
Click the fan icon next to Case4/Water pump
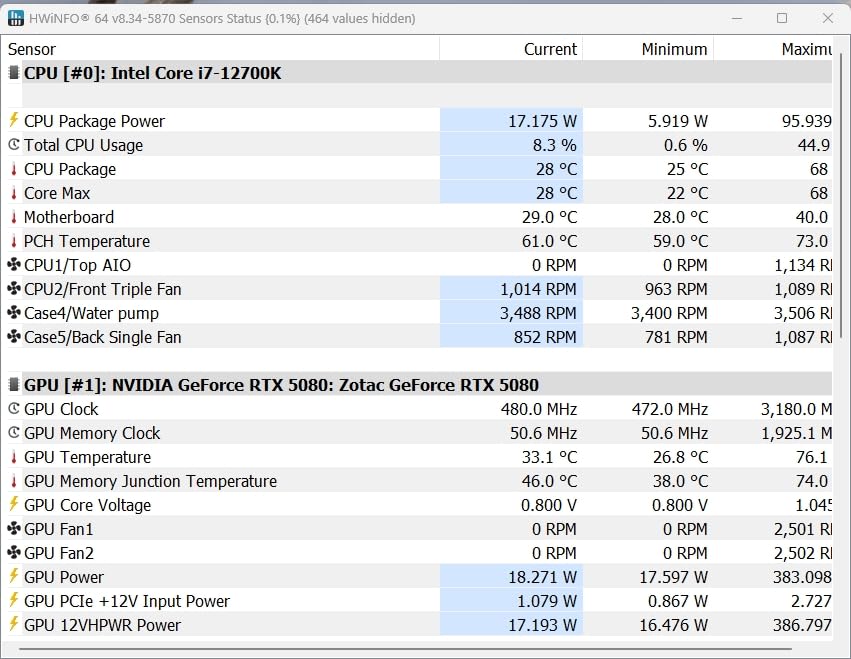click(14, 313)
